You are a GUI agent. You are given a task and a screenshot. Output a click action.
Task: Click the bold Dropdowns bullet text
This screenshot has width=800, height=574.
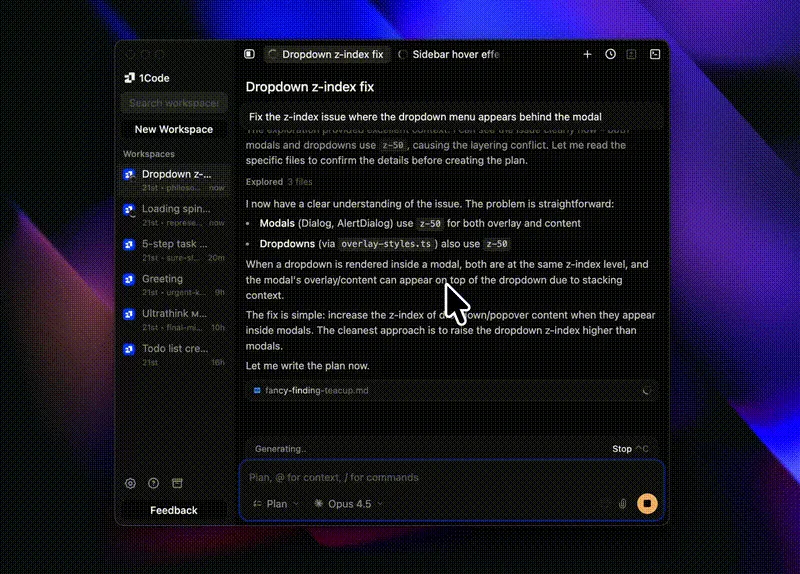287,244
